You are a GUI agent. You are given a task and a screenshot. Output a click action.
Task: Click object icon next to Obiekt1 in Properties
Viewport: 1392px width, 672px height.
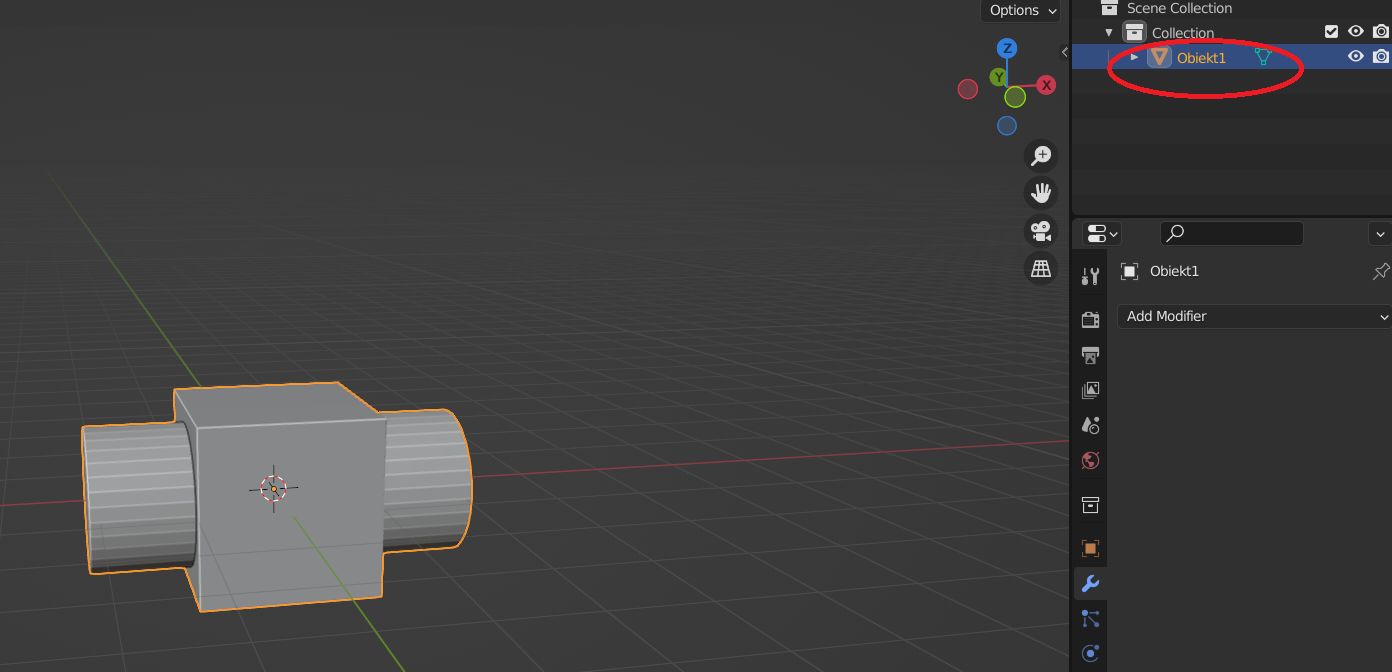pyautogui.click(x=1130, y=271)
